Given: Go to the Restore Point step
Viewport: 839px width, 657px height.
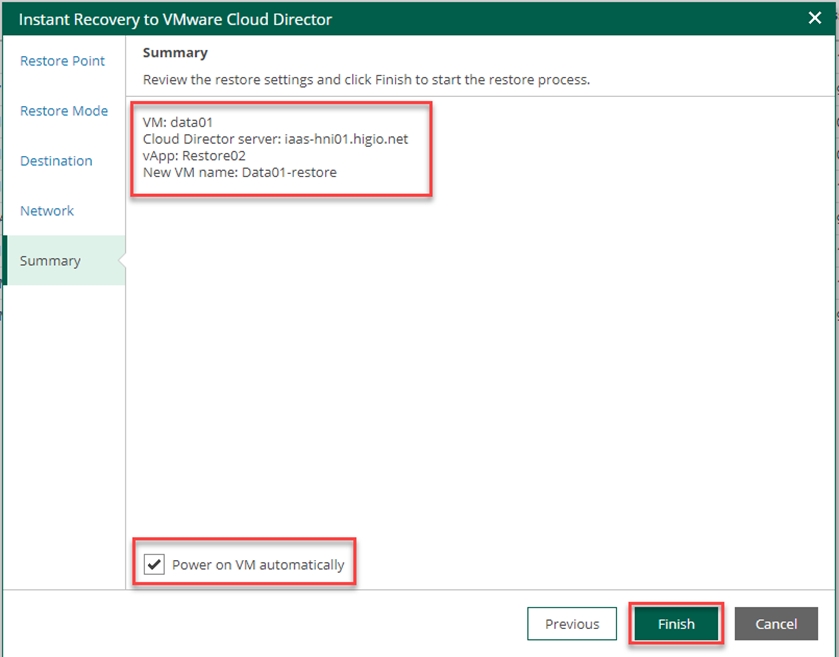Looking at the screenshot, I should [x=62, y=61].
